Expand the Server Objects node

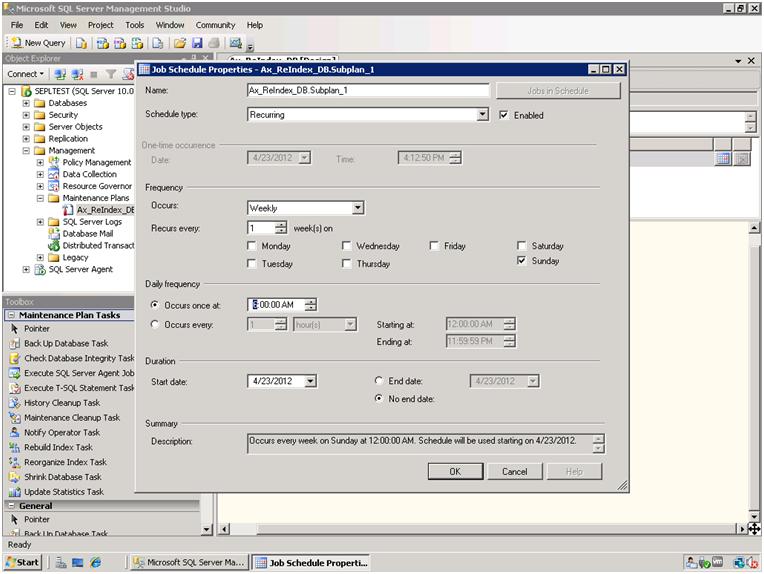click(26, 127)
